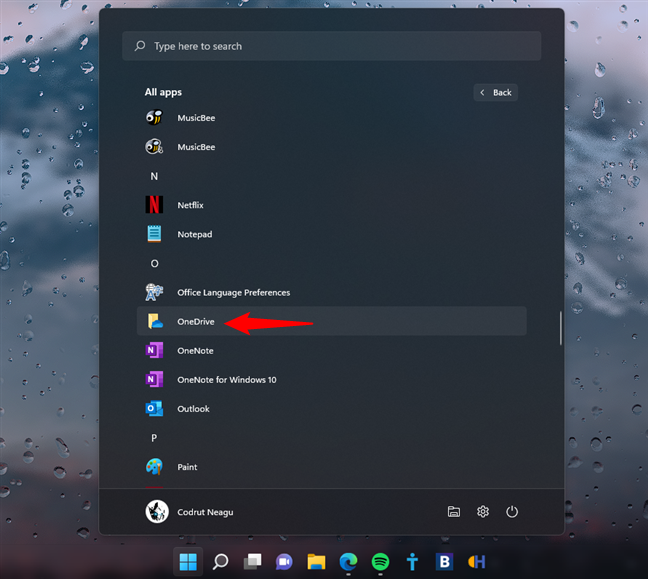Click the Windows Start button on taskbar

point(188,562)
